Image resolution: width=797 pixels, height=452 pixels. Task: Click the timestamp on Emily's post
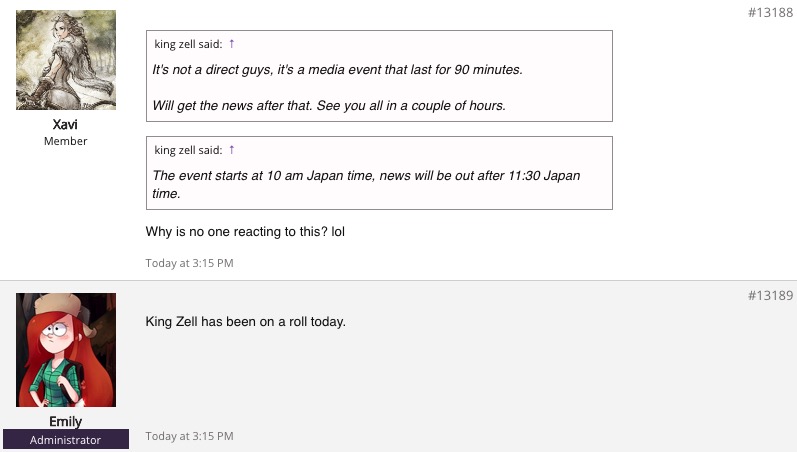(x=189, y=436)
